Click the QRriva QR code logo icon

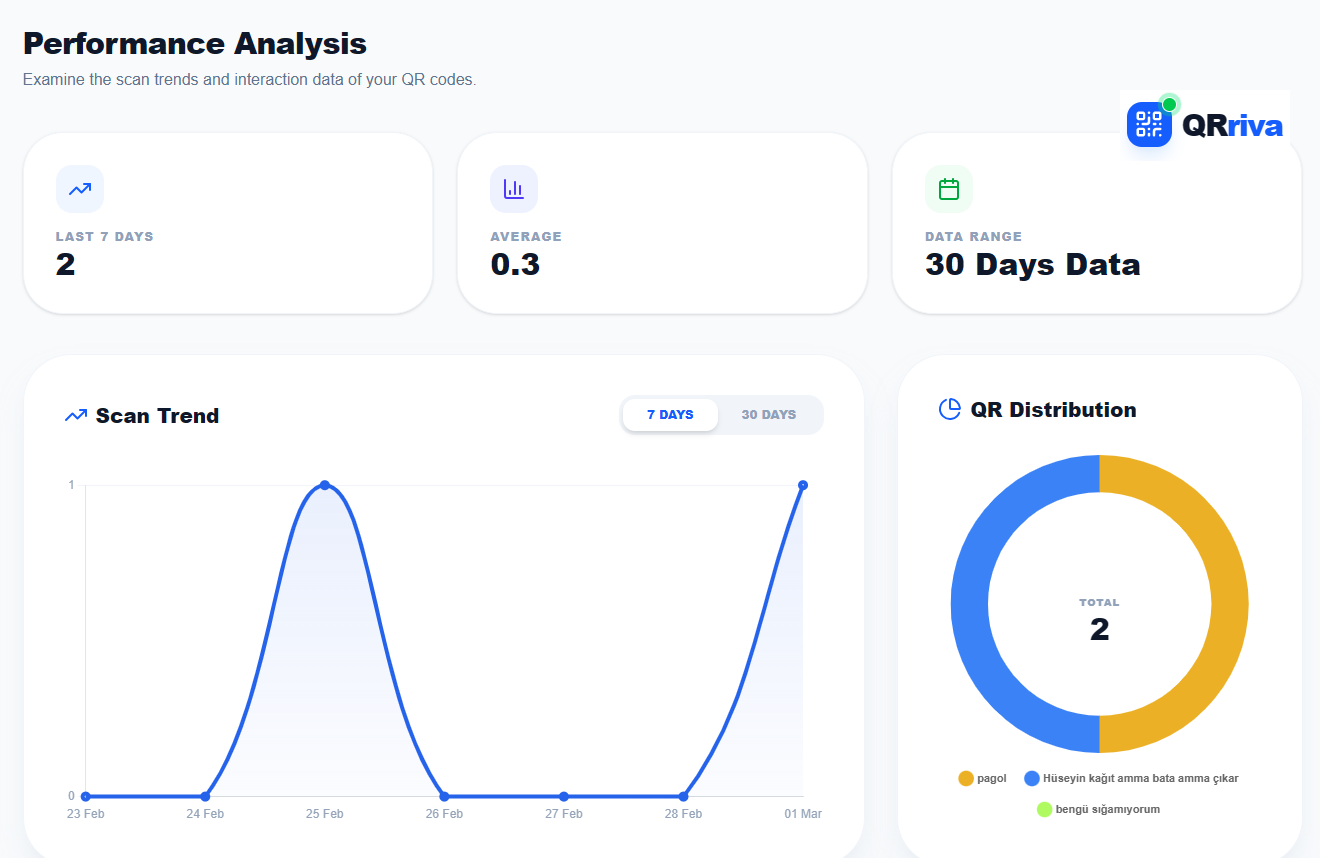(x=1149, y=124)
